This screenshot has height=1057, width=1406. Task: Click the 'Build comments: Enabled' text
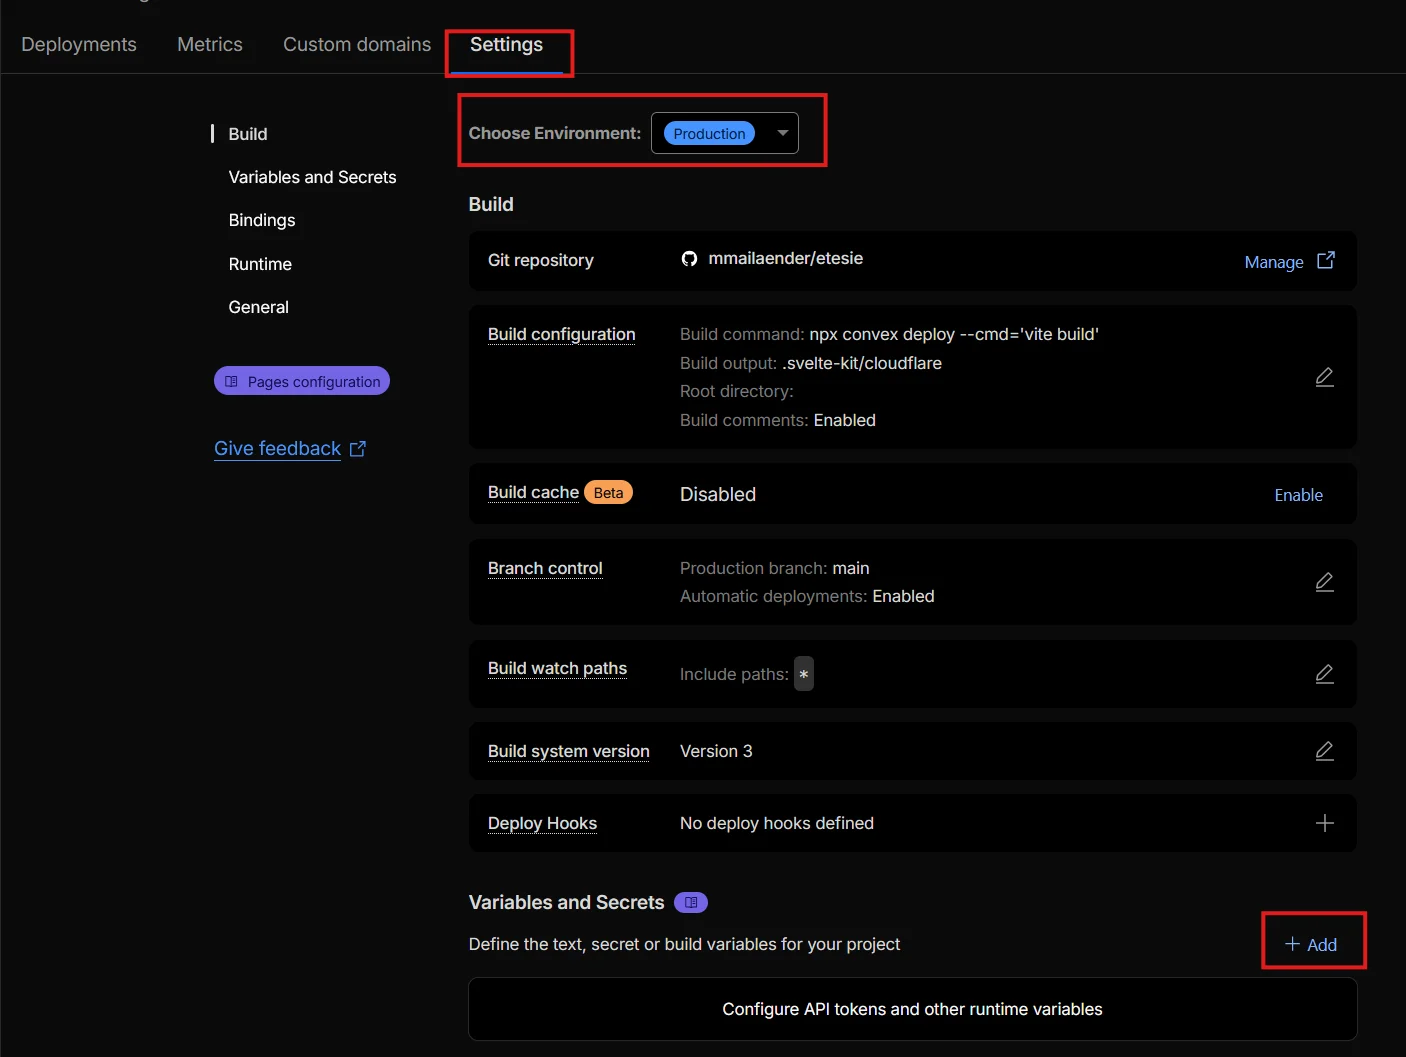pos(778,420)
